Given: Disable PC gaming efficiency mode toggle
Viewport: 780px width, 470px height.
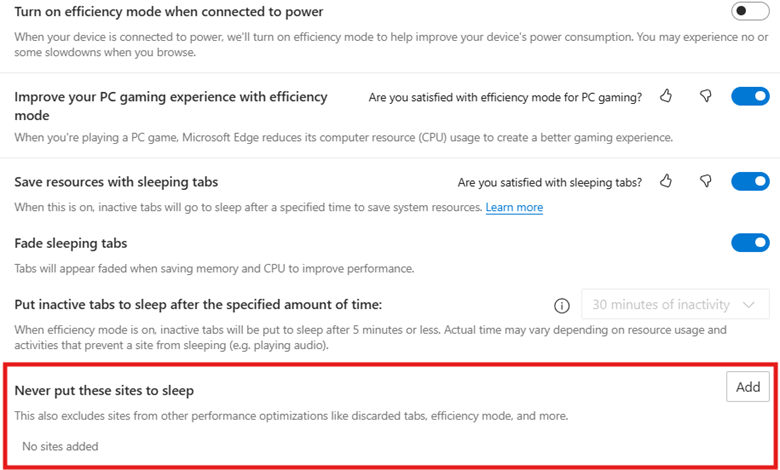Looking at the screenshot, I should (x=750, y=96).
